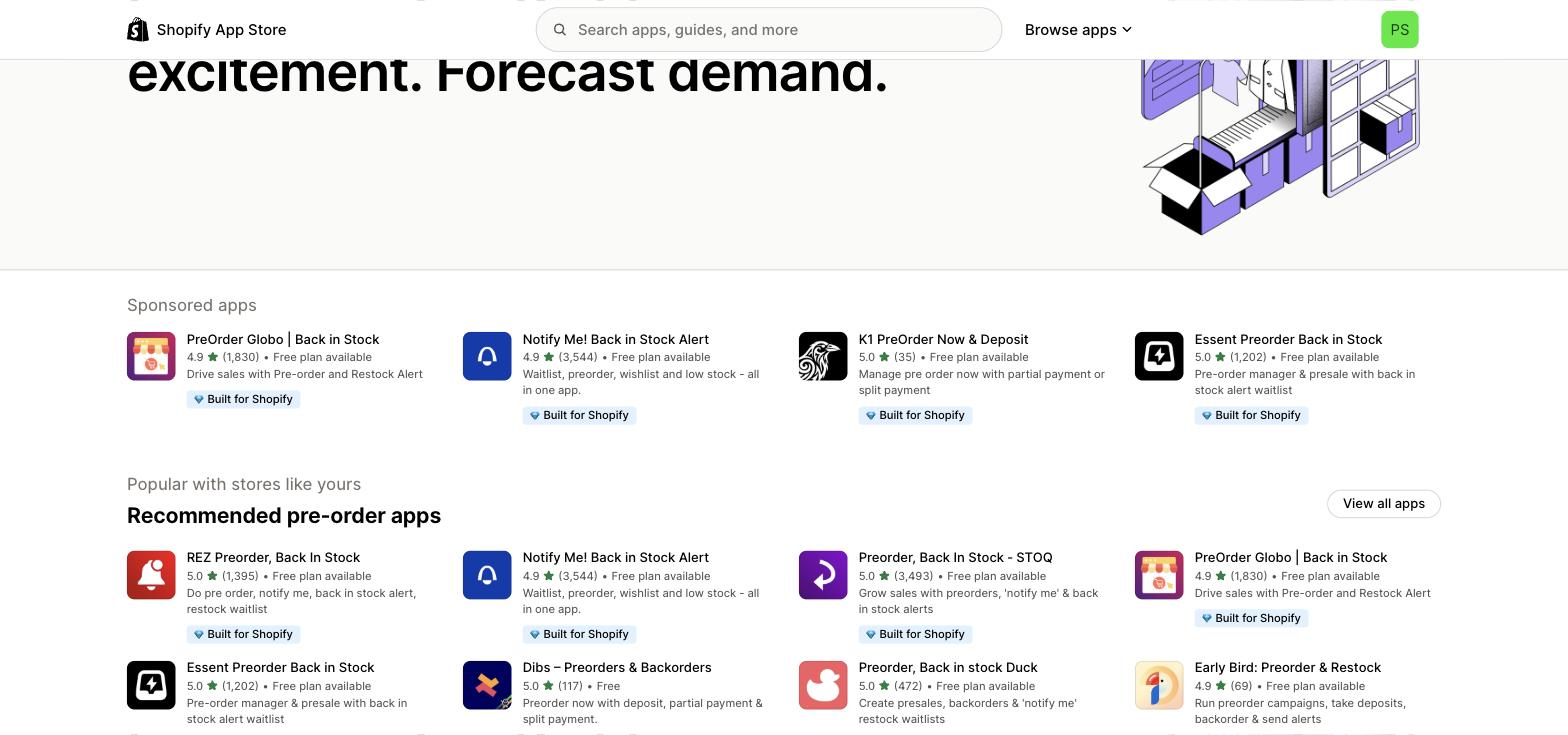Open Dibs Preorders app icon
This screenshot has width=1568, height=735.
[x=487, y=685]
